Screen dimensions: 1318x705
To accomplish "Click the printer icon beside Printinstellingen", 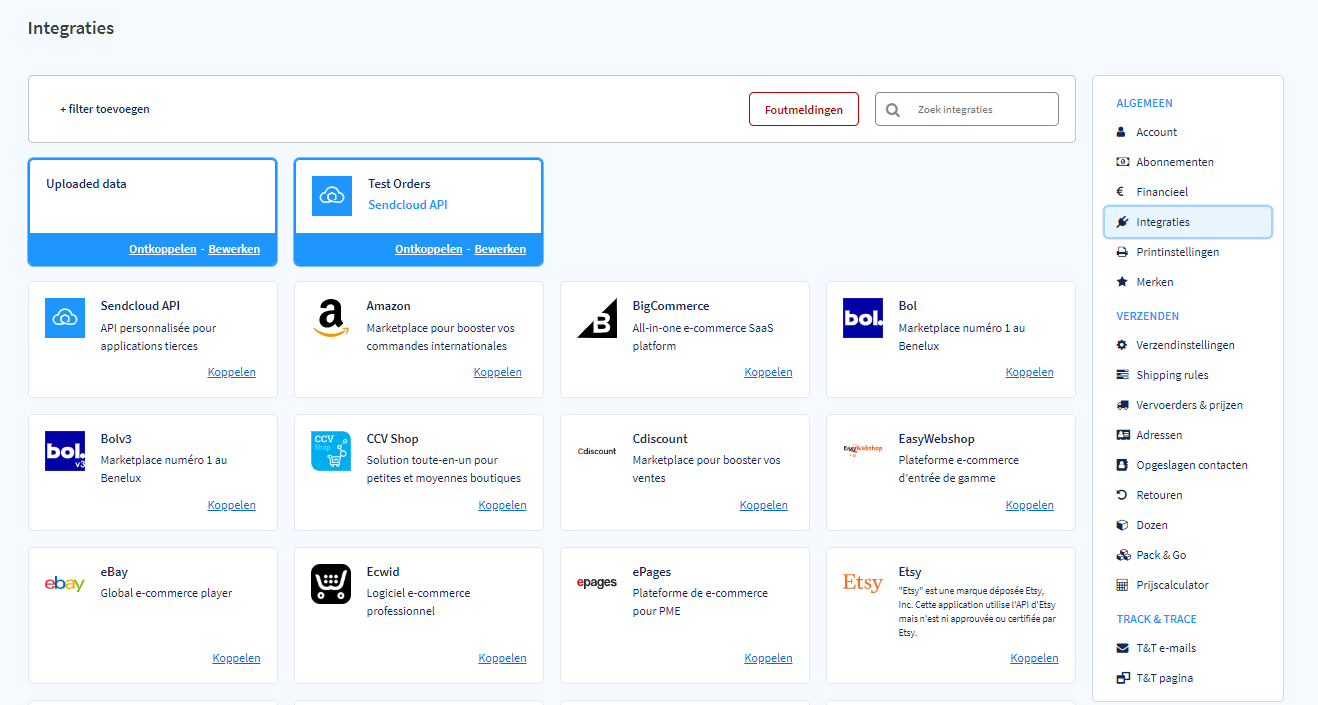I will tap(1122, 252).
